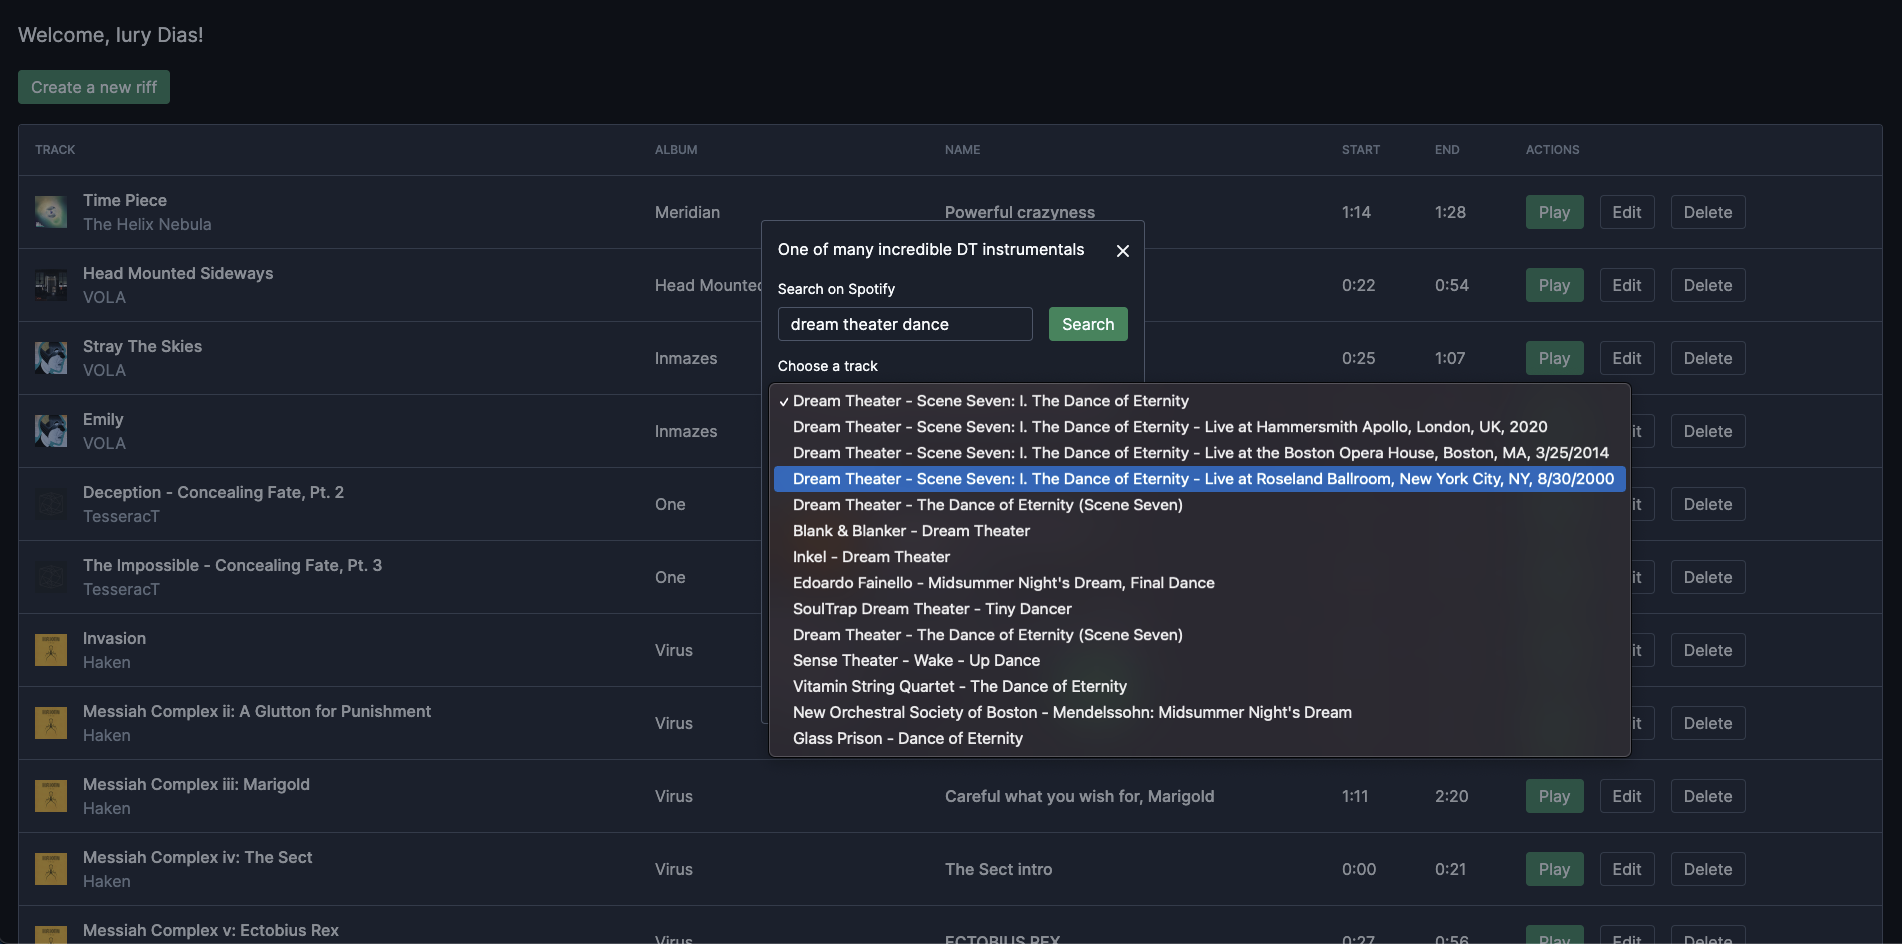Edit the Head Mounted Sideways riff
The width and height of the screenshot is (1902, 944).
point(1626,285)
